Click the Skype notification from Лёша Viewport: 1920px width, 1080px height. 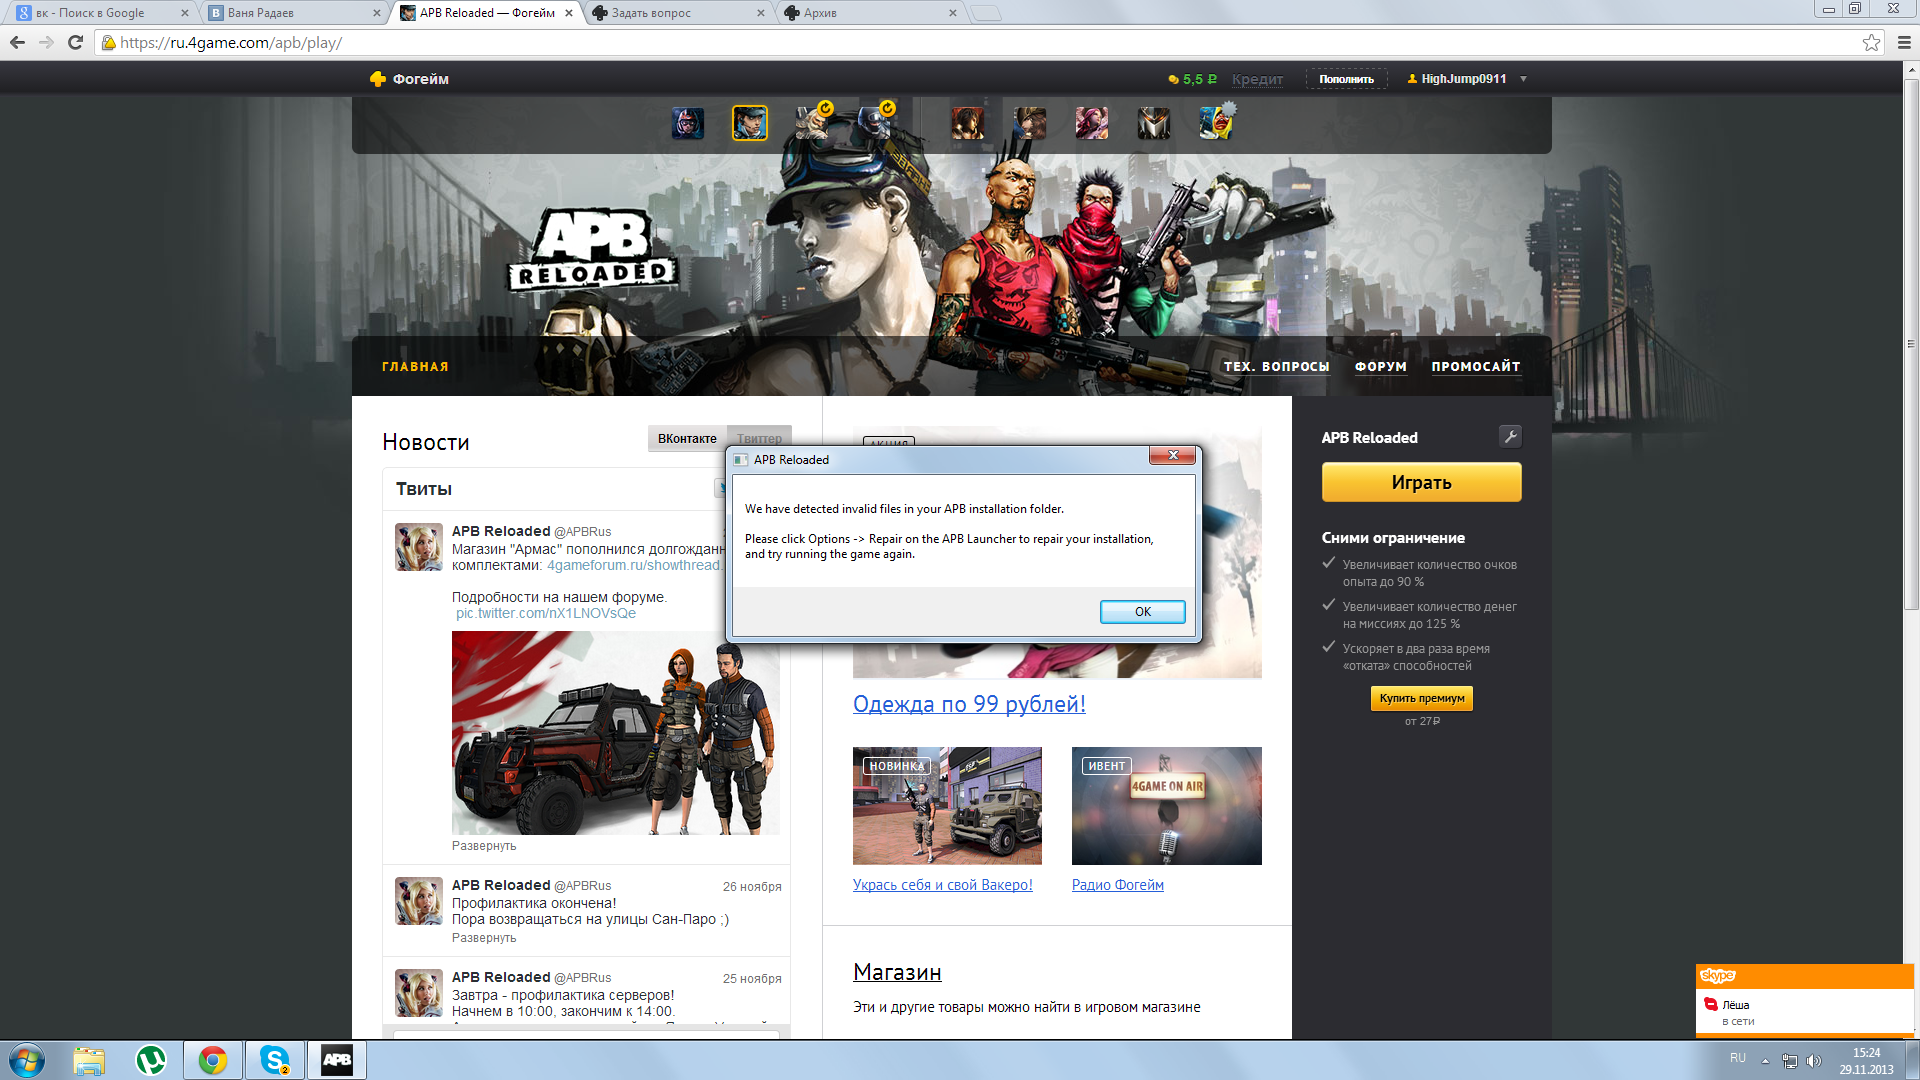[x=1804, y=1012]
